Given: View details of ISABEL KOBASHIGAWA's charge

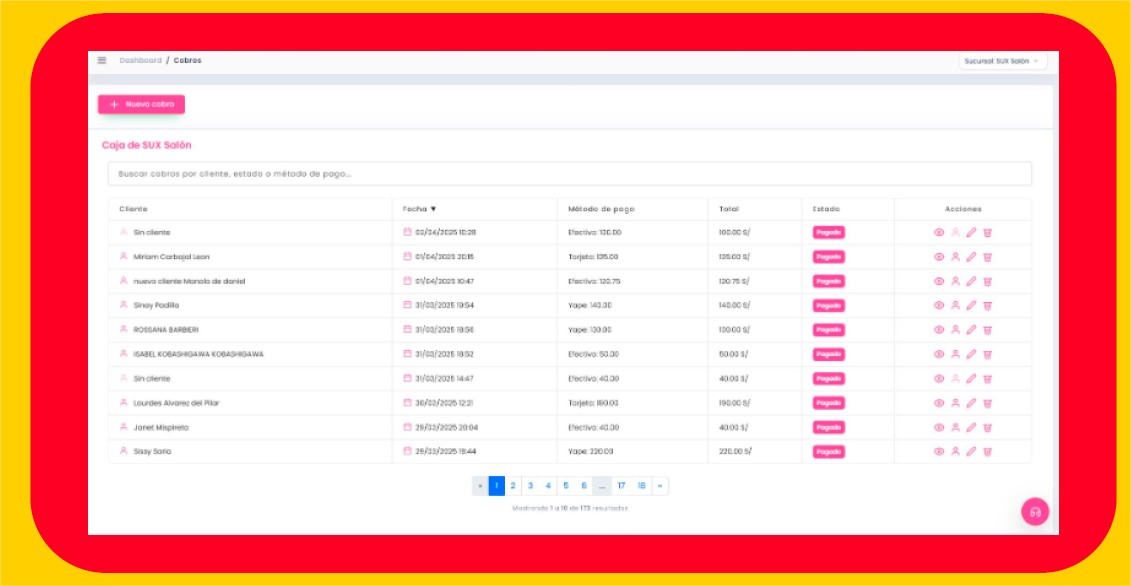Looking at the screenshot, I should (939, 354).
